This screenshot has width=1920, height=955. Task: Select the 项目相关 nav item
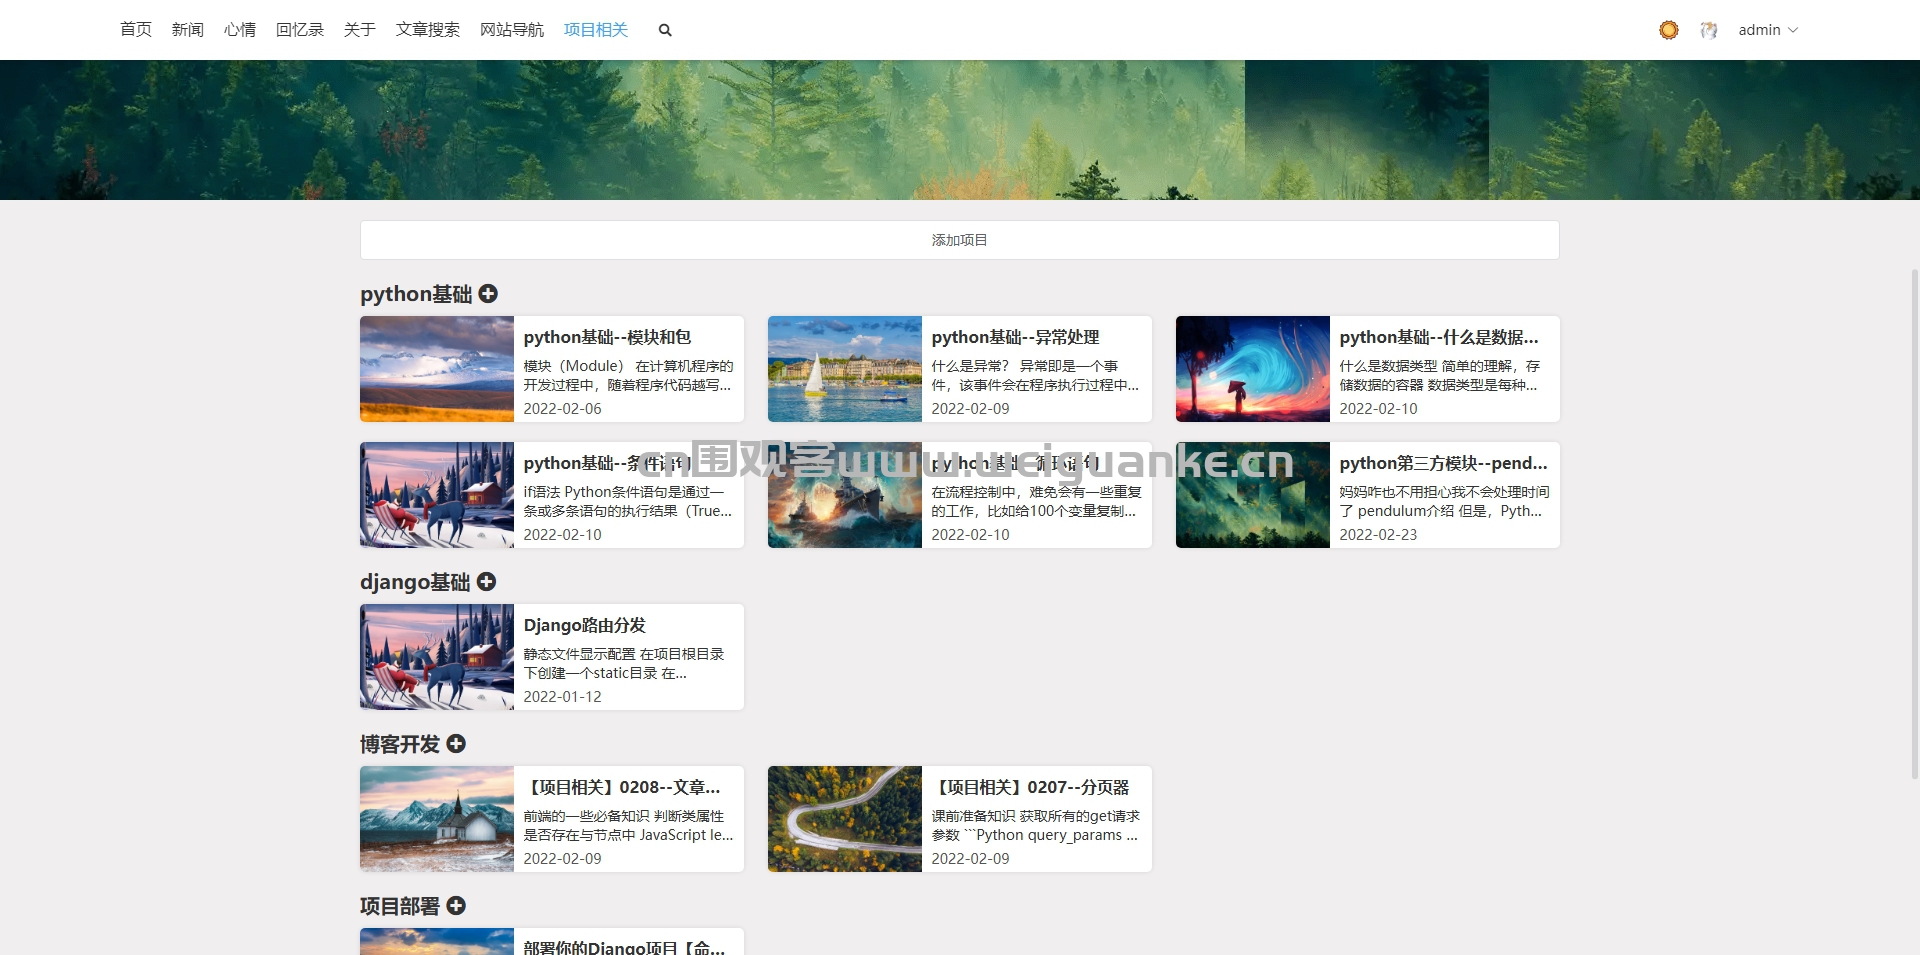[x=596, y=30]
